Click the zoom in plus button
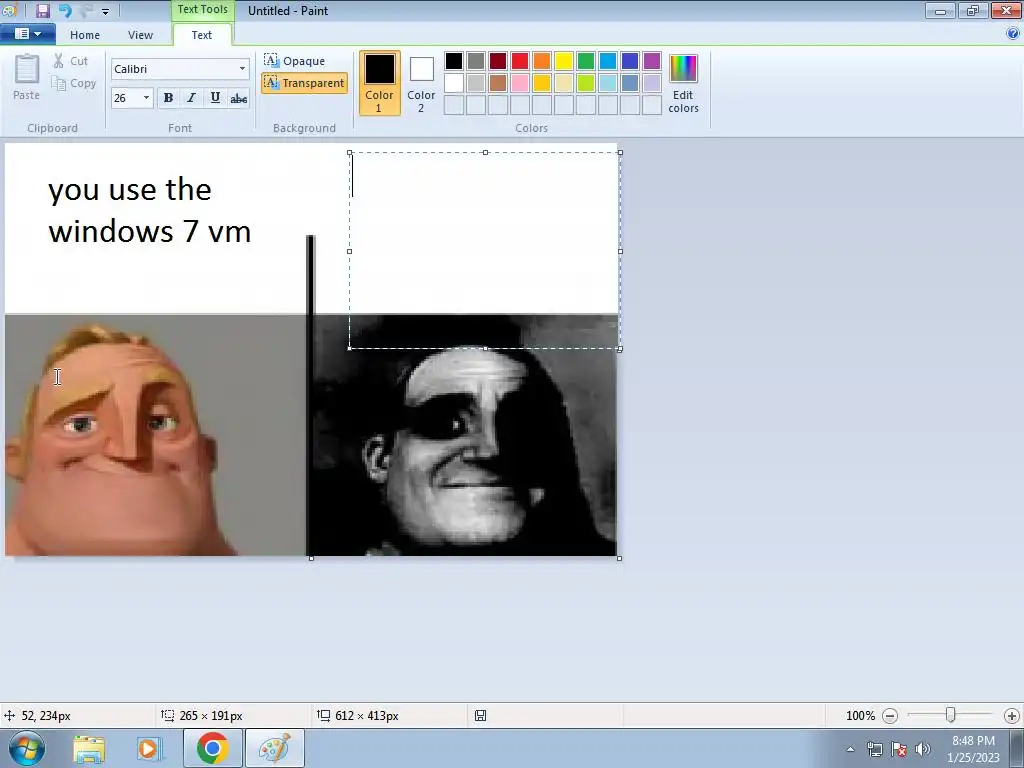The width and height of the screenshot is (1024, 768). click(1012, 716)
